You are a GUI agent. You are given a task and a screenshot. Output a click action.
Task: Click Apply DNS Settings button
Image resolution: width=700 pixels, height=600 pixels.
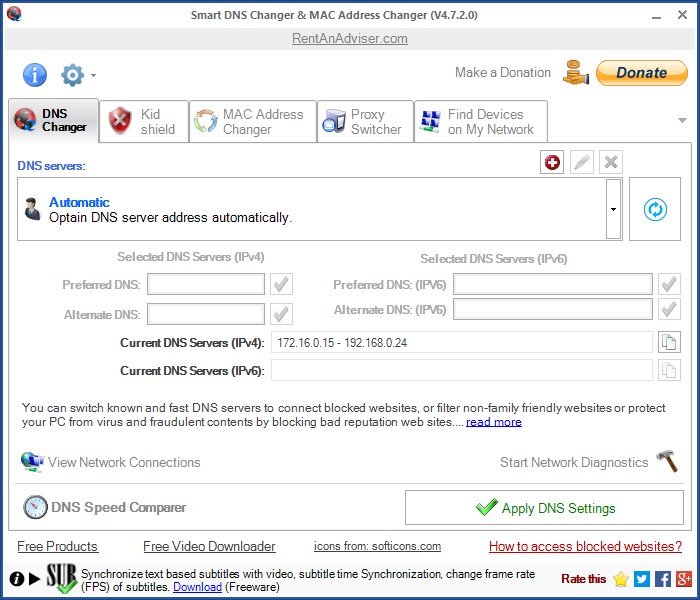pyautogui.click(x=544, y=508)
